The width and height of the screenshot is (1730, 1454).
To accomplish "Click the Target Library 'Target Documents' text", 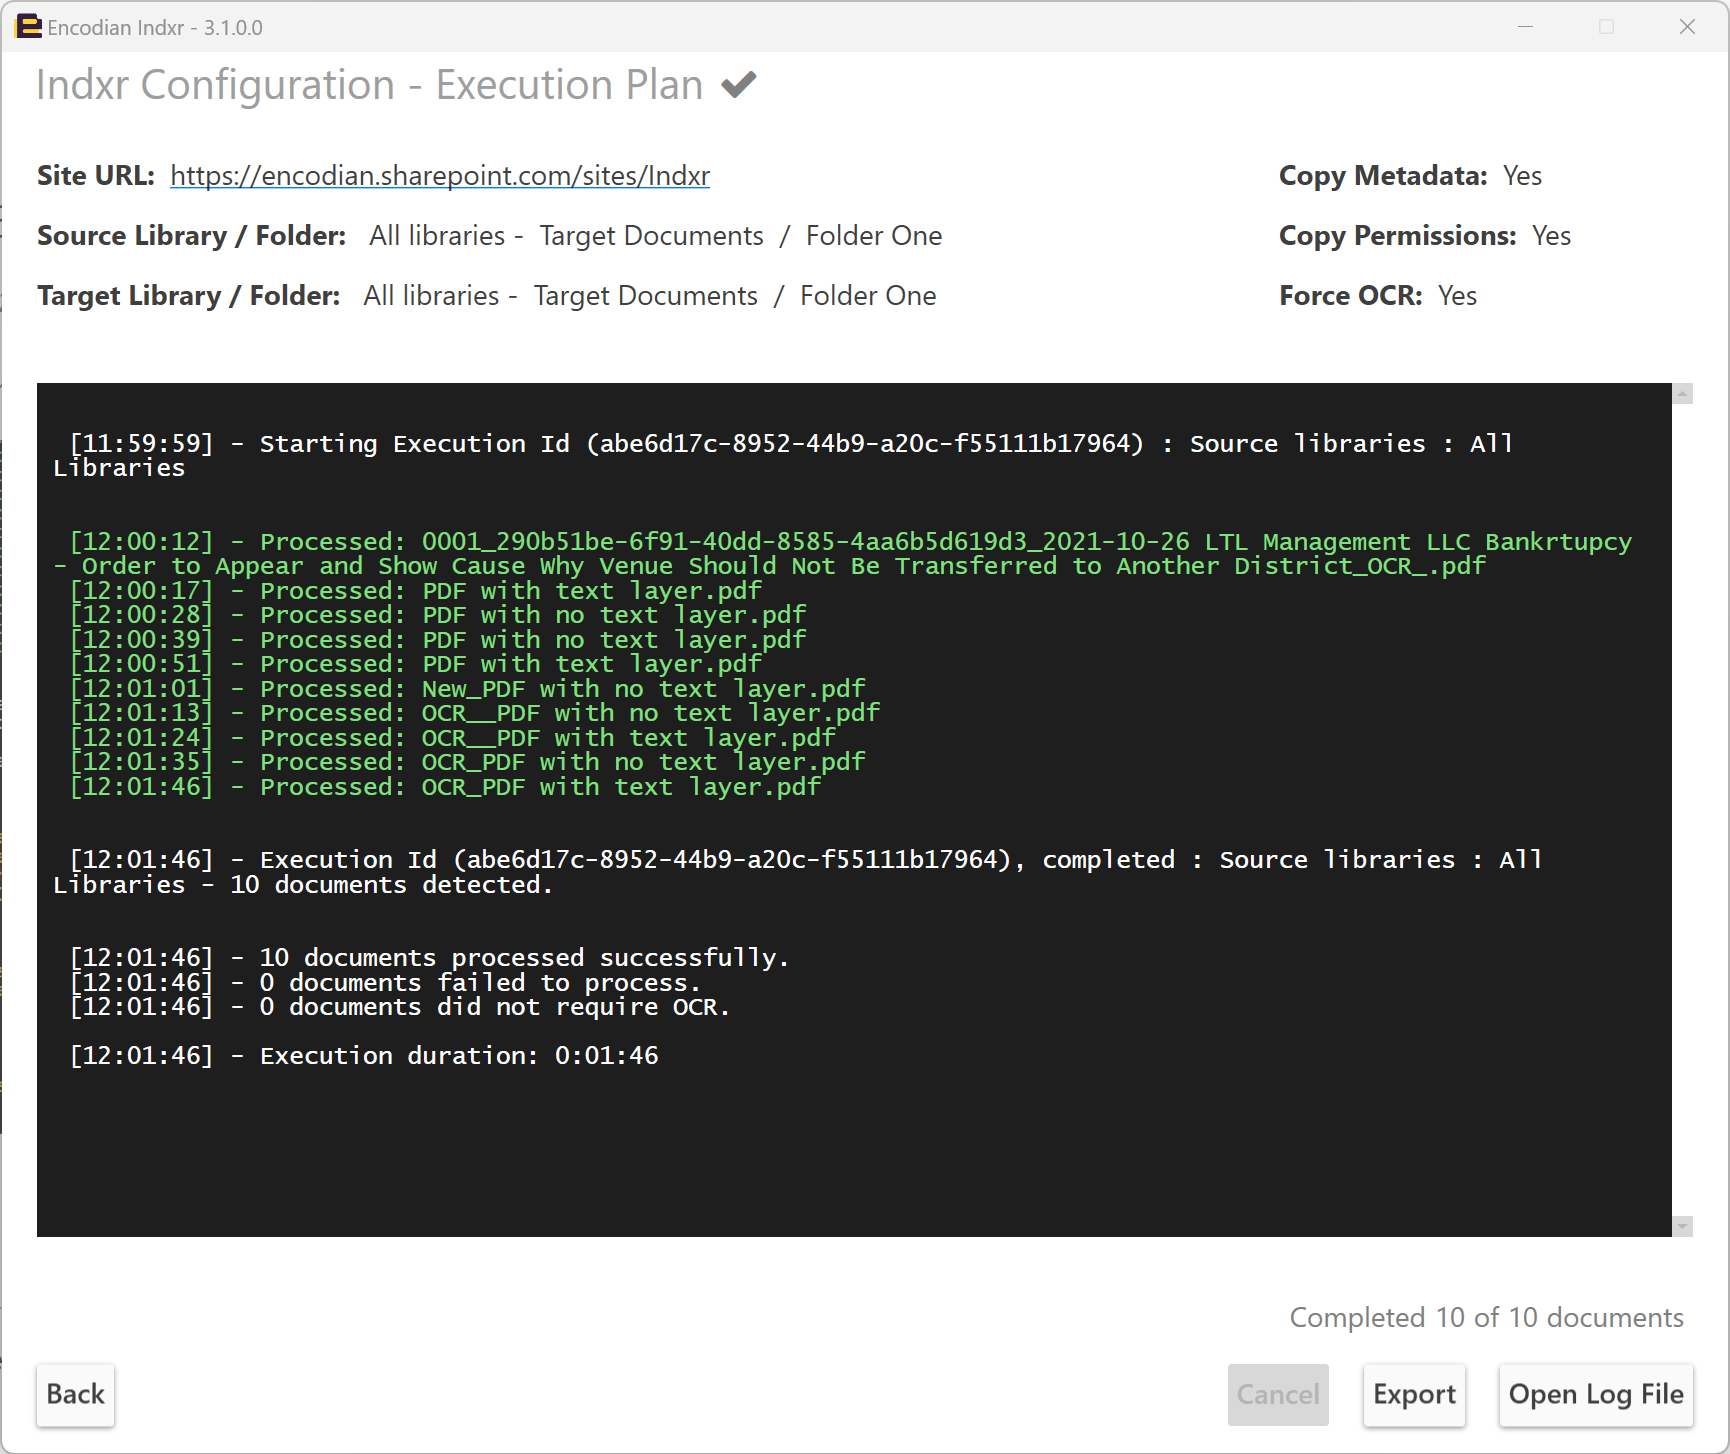I will pyautogui.click(x=645, y=296).
